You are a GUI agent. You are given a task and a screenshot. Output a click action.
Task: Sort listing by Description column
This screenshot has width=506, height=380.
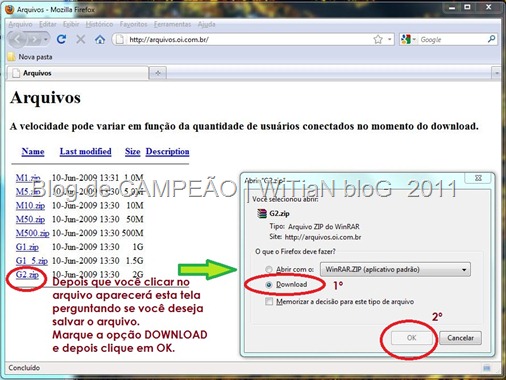pos(167,151)
